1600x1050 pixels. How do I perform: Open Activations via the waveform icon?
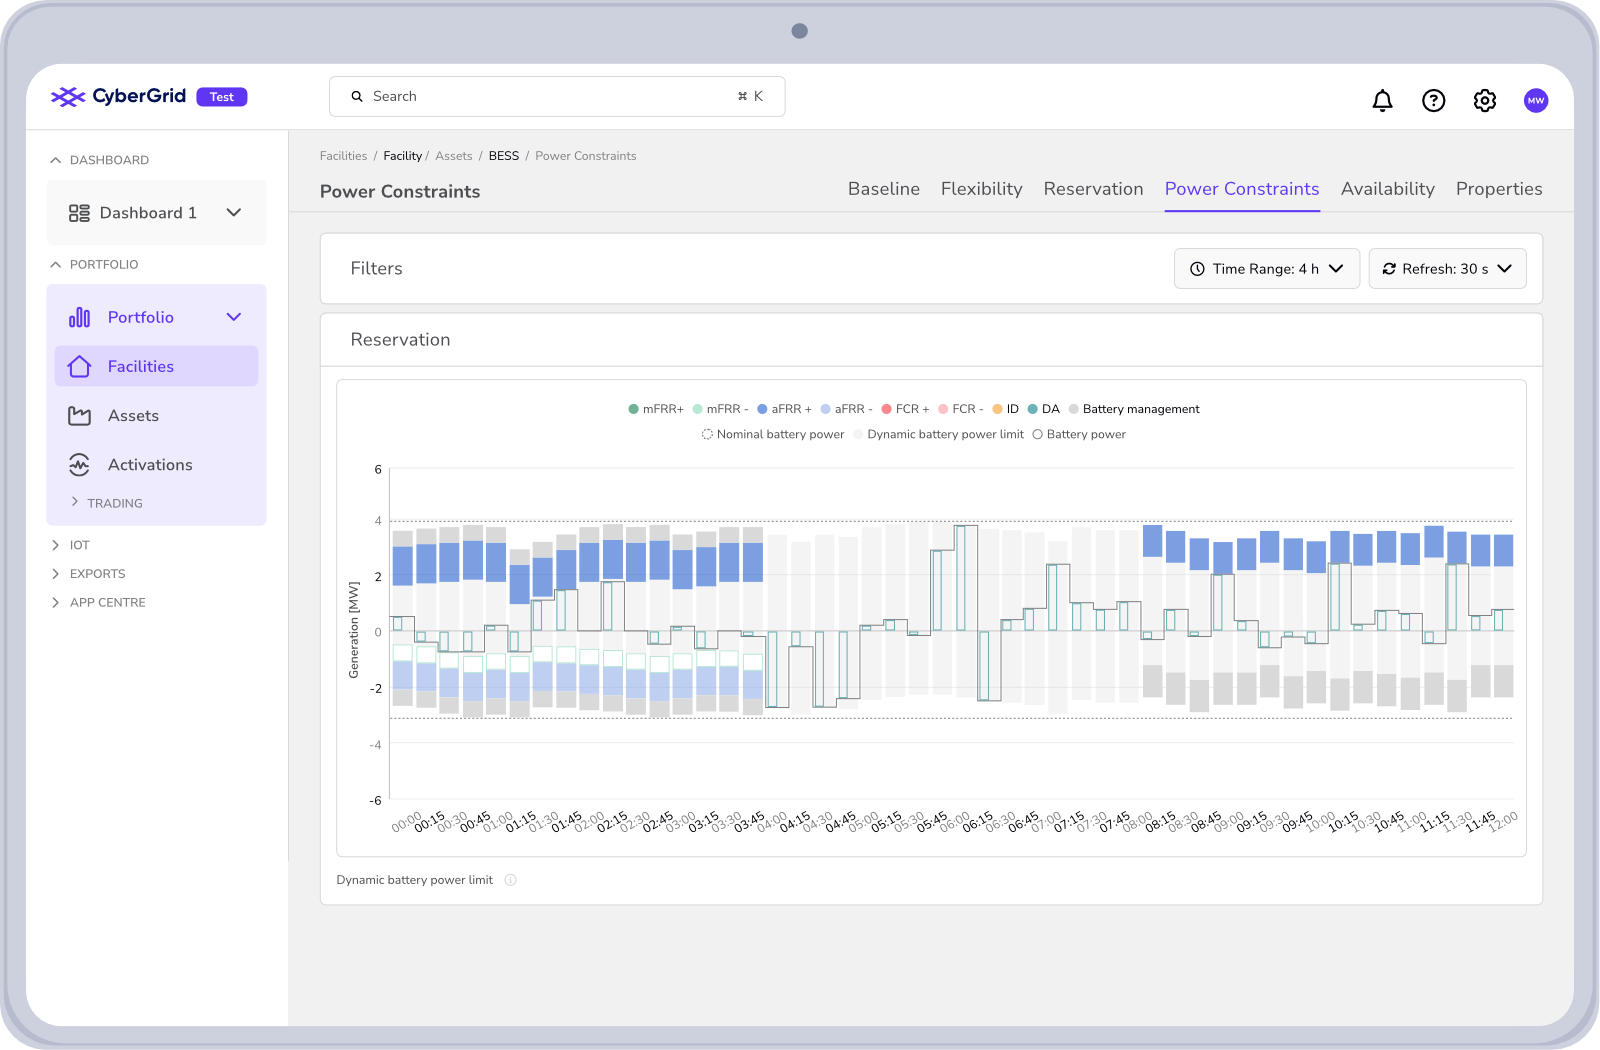80,465
